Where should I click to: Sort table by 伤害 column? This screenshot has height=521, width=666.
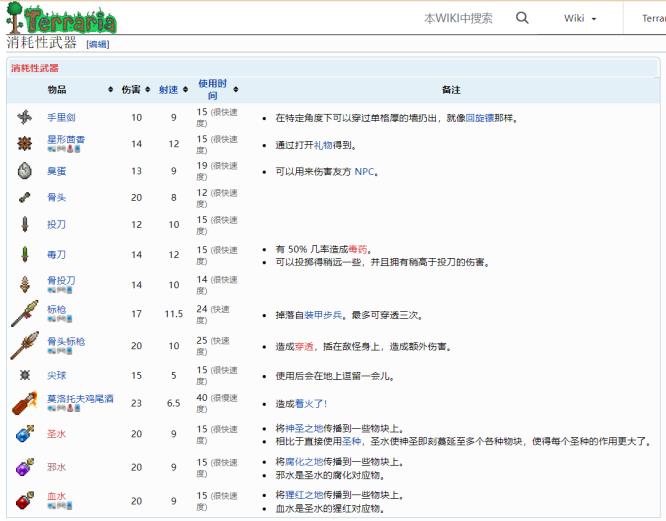pos(131,90)
